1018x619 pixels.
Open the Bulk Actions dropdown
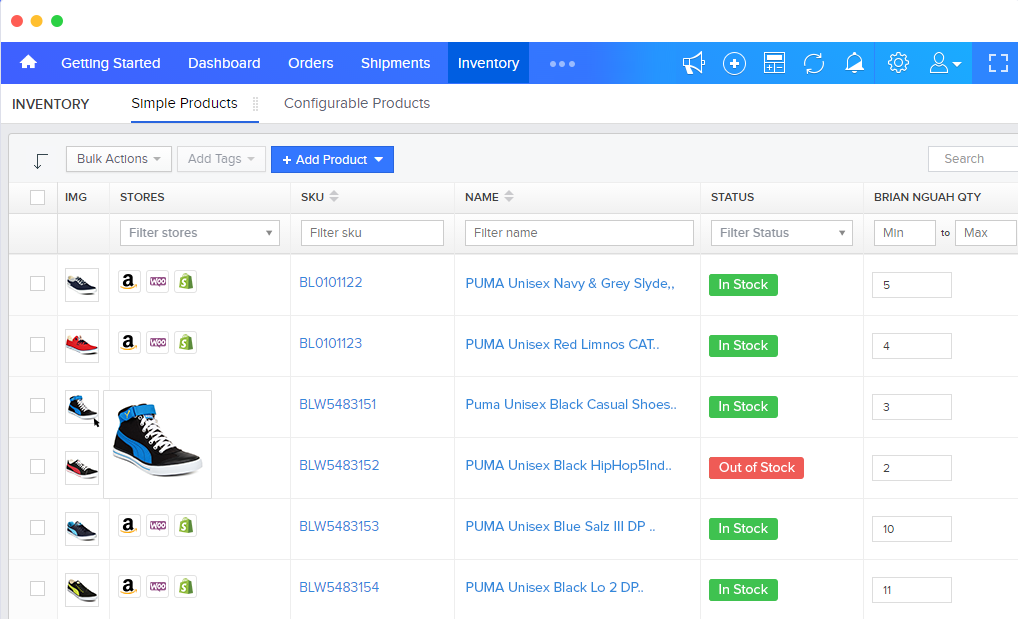tap(119, 159)
